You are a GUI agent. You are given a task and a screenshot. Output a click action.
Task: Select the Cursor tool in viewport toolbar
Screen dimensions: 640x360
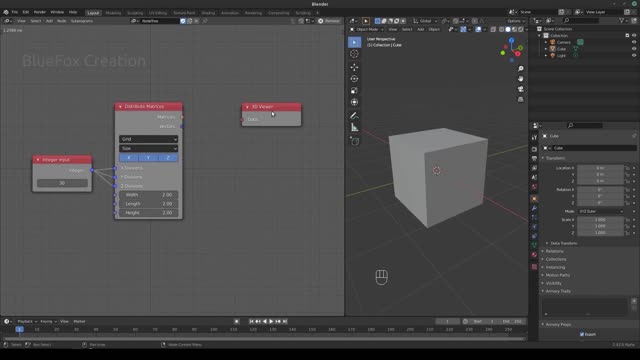[x=354, y=54]
